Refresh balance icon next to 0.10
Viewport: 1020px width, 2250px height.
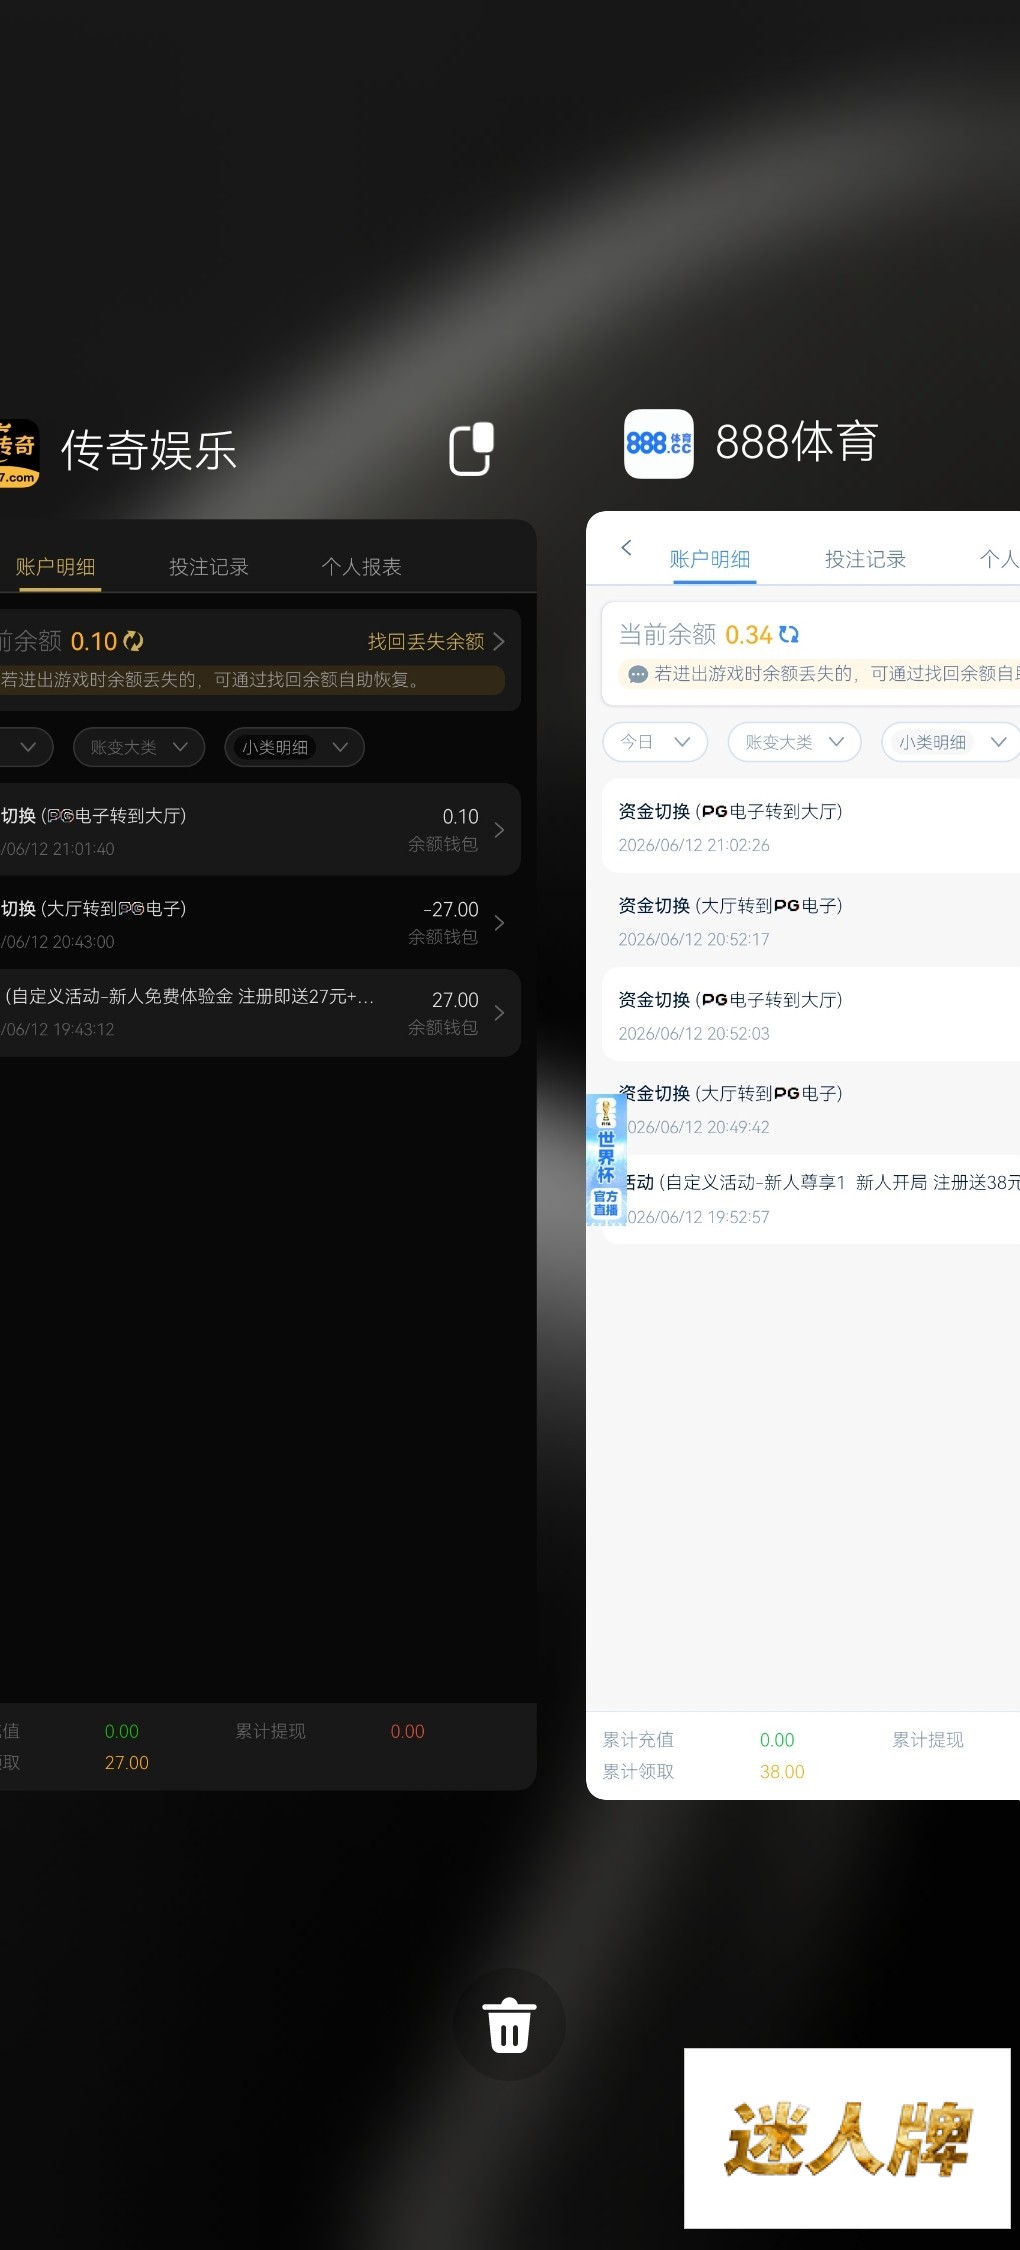133,641
